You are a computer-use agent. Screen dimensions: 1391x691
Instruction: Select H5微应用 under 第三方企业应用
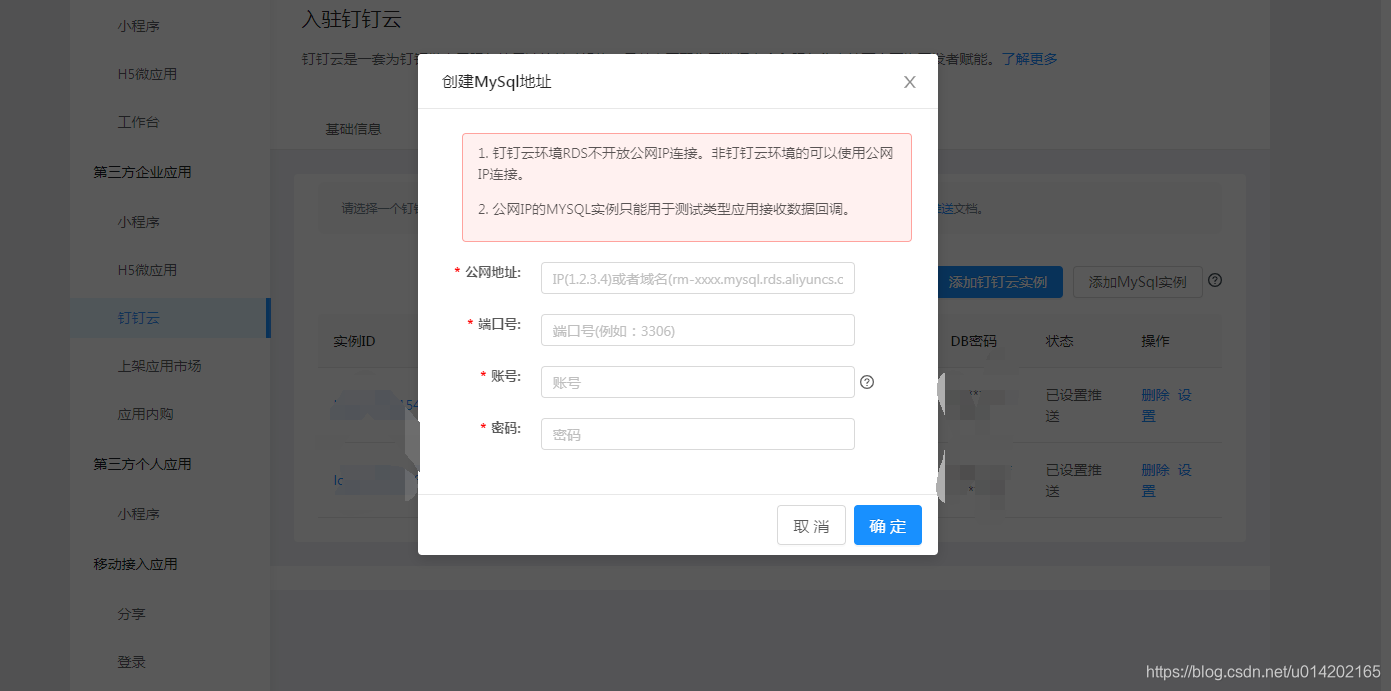pyautogui.click(x=147, y=270)
